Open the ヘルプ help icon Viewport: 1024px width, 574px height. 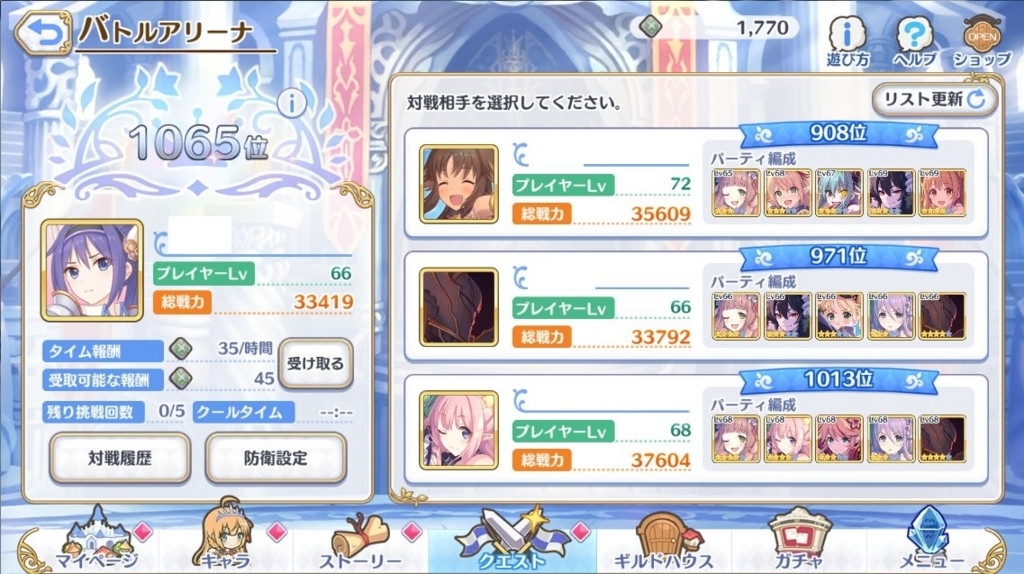tap(914, 41)
